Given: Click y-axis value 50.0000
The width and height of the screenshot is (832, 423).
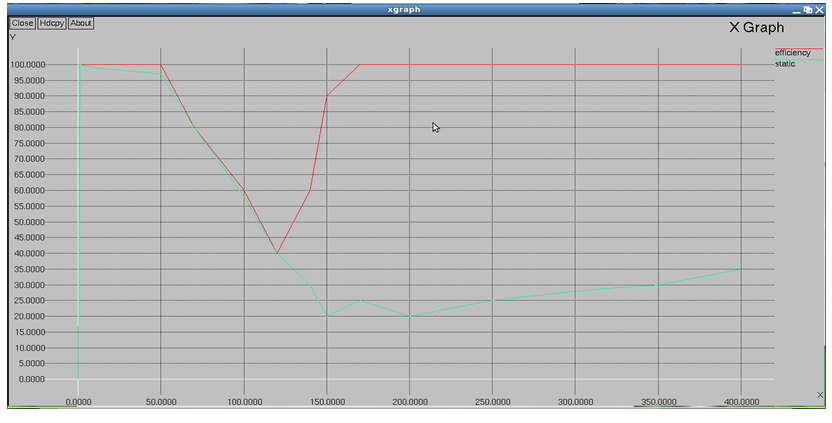Looking at the screenshot, I should pyautogui.click(x=28, y=222).
